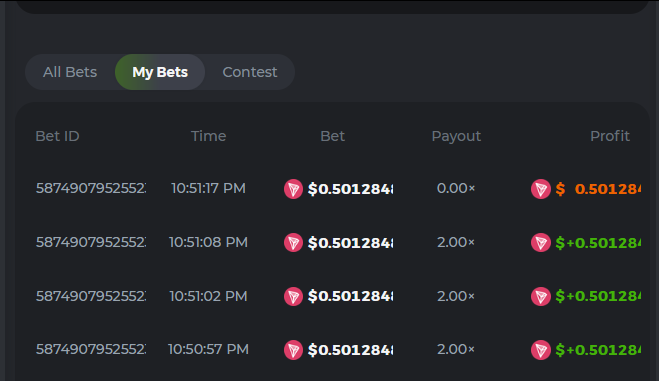Select the My Bets tab
Screen dimensions: 659x381
(x=160, y=72)
